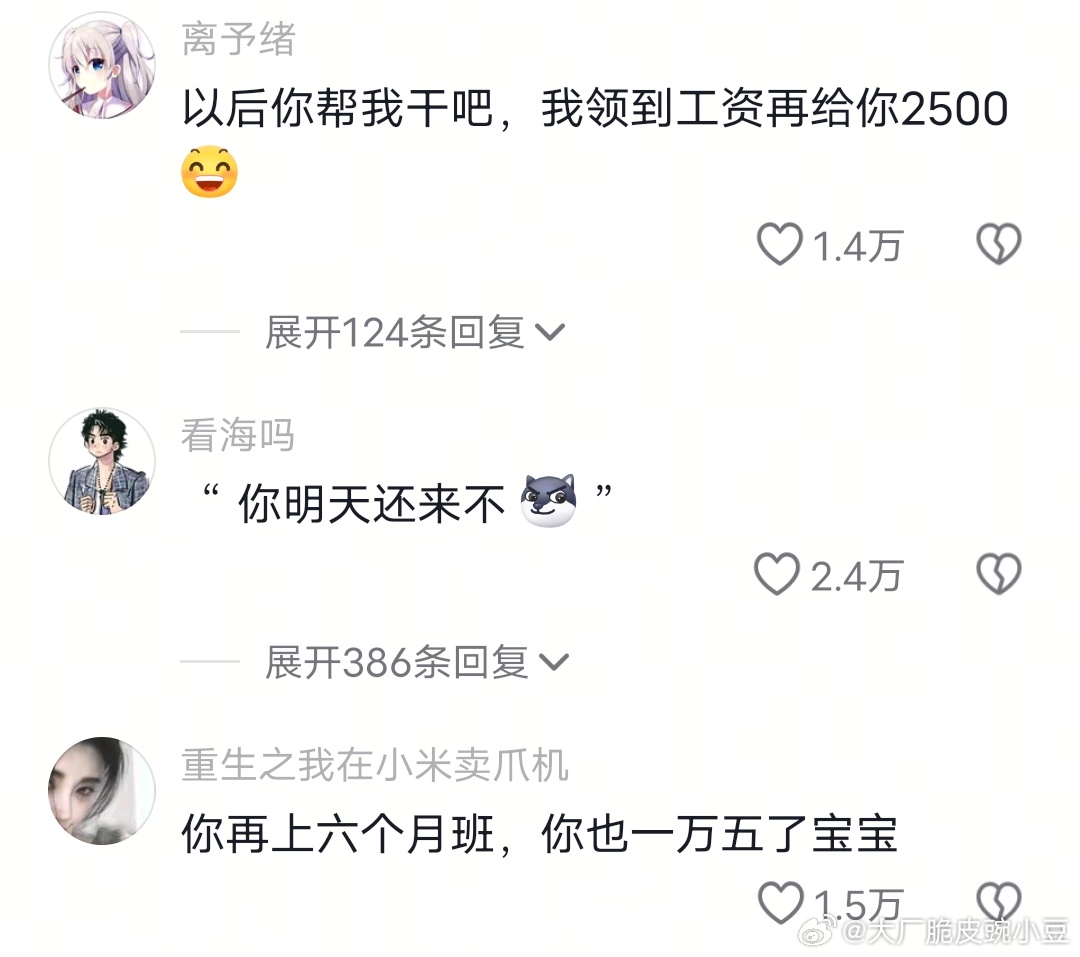
Task: Dislike 离予绪's comment with broken heart
Action: (999, 244)
